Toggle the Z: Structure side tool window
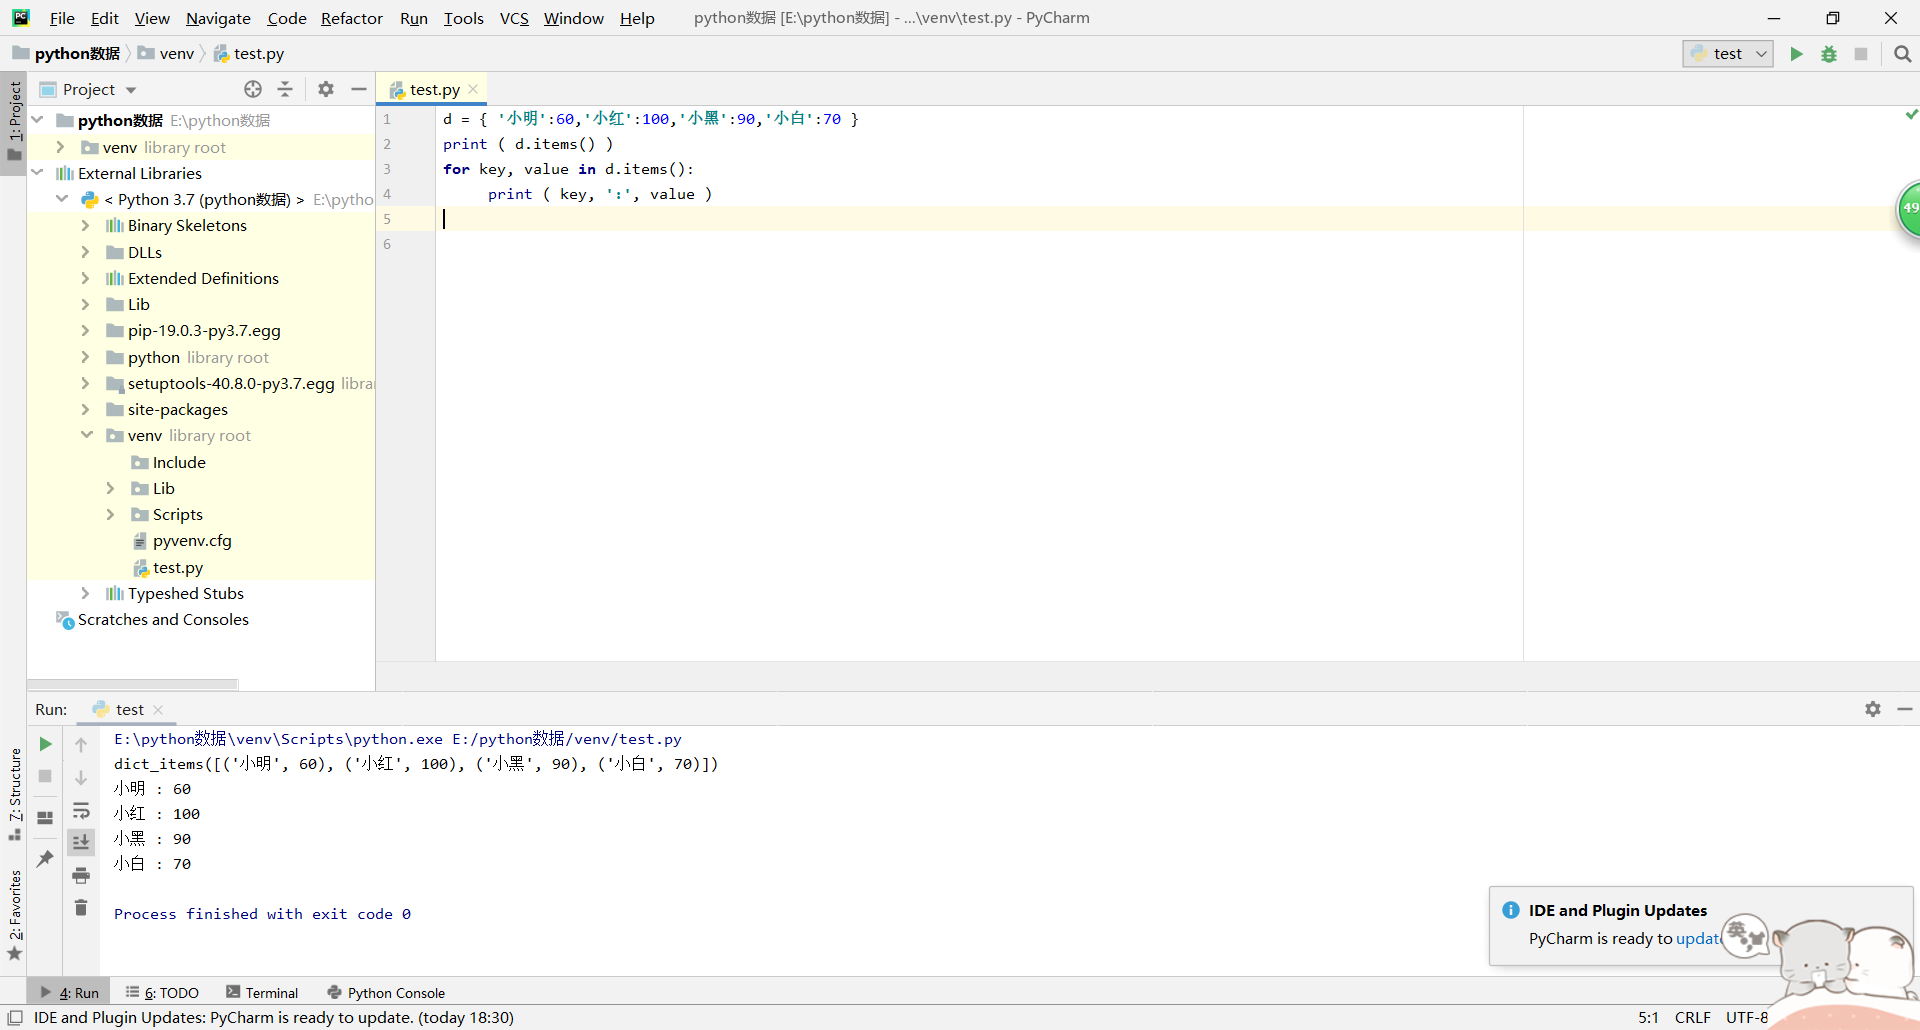The height and width of the screenshot is (1030, 1920). (x=14, y=794)
